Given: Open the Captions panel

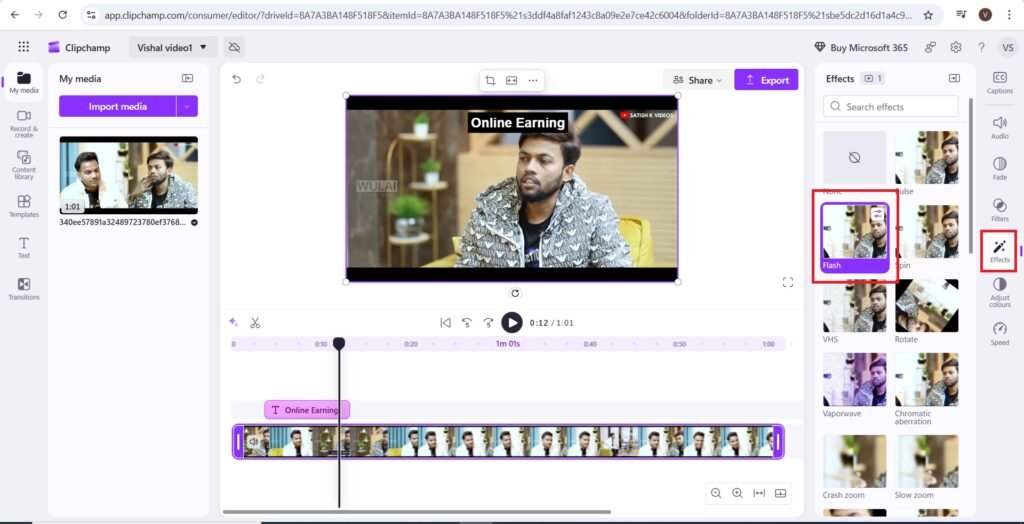Looking at the screenshot, I should point(1000,83).
